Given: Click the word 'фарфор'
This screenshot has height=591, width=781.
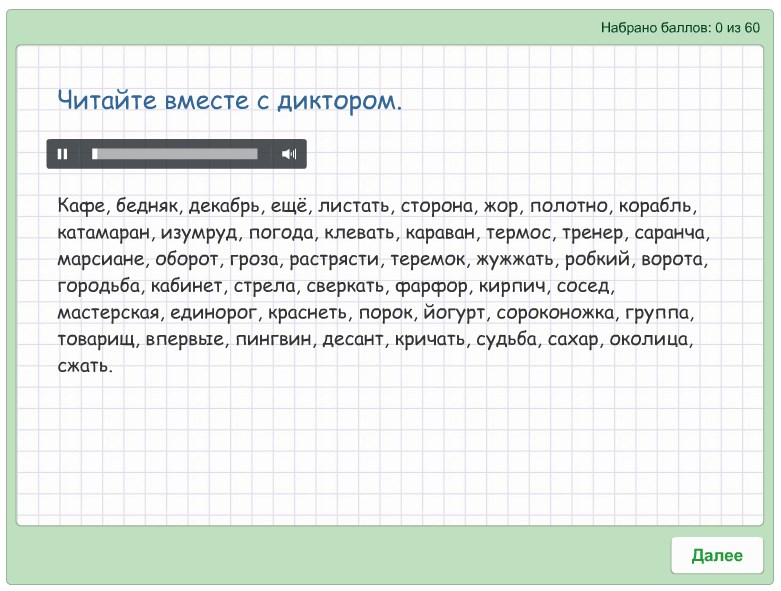Looking at the screenshot, I should pyautogui.click(x=431, y=286).
